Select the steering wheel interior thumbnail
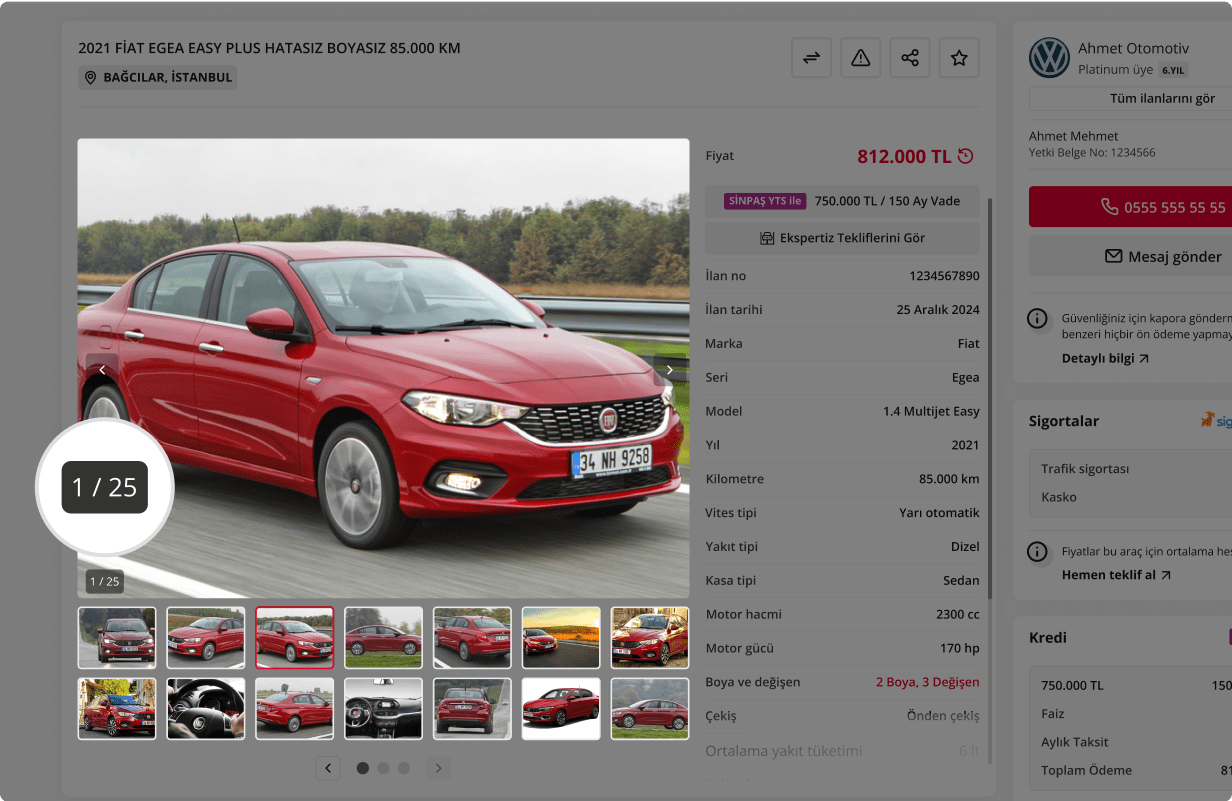Screen dimensions: 1232x801 click(206, 708)
